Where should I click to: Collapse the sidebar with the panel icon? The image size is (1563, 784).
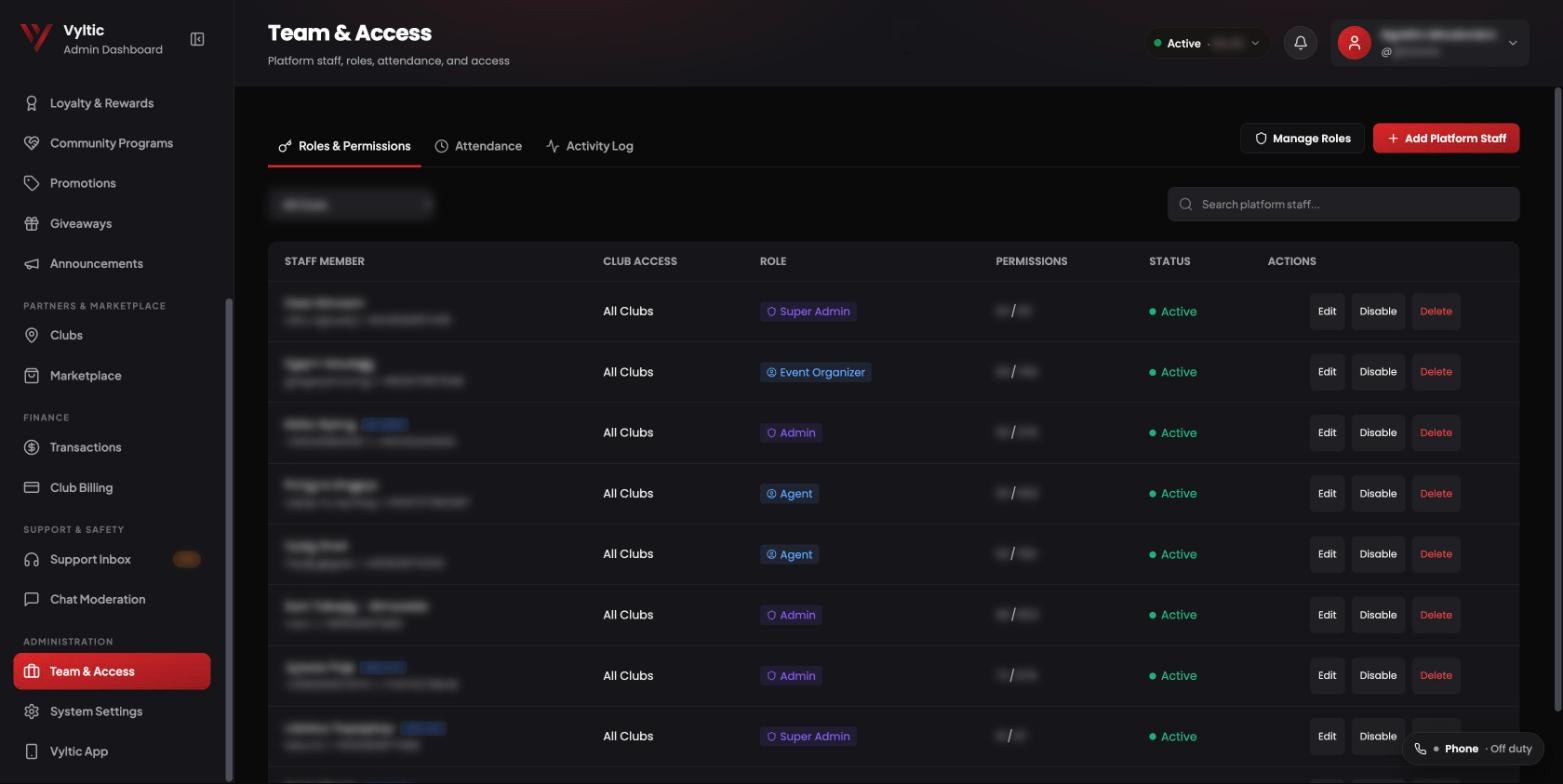(197, 39)
